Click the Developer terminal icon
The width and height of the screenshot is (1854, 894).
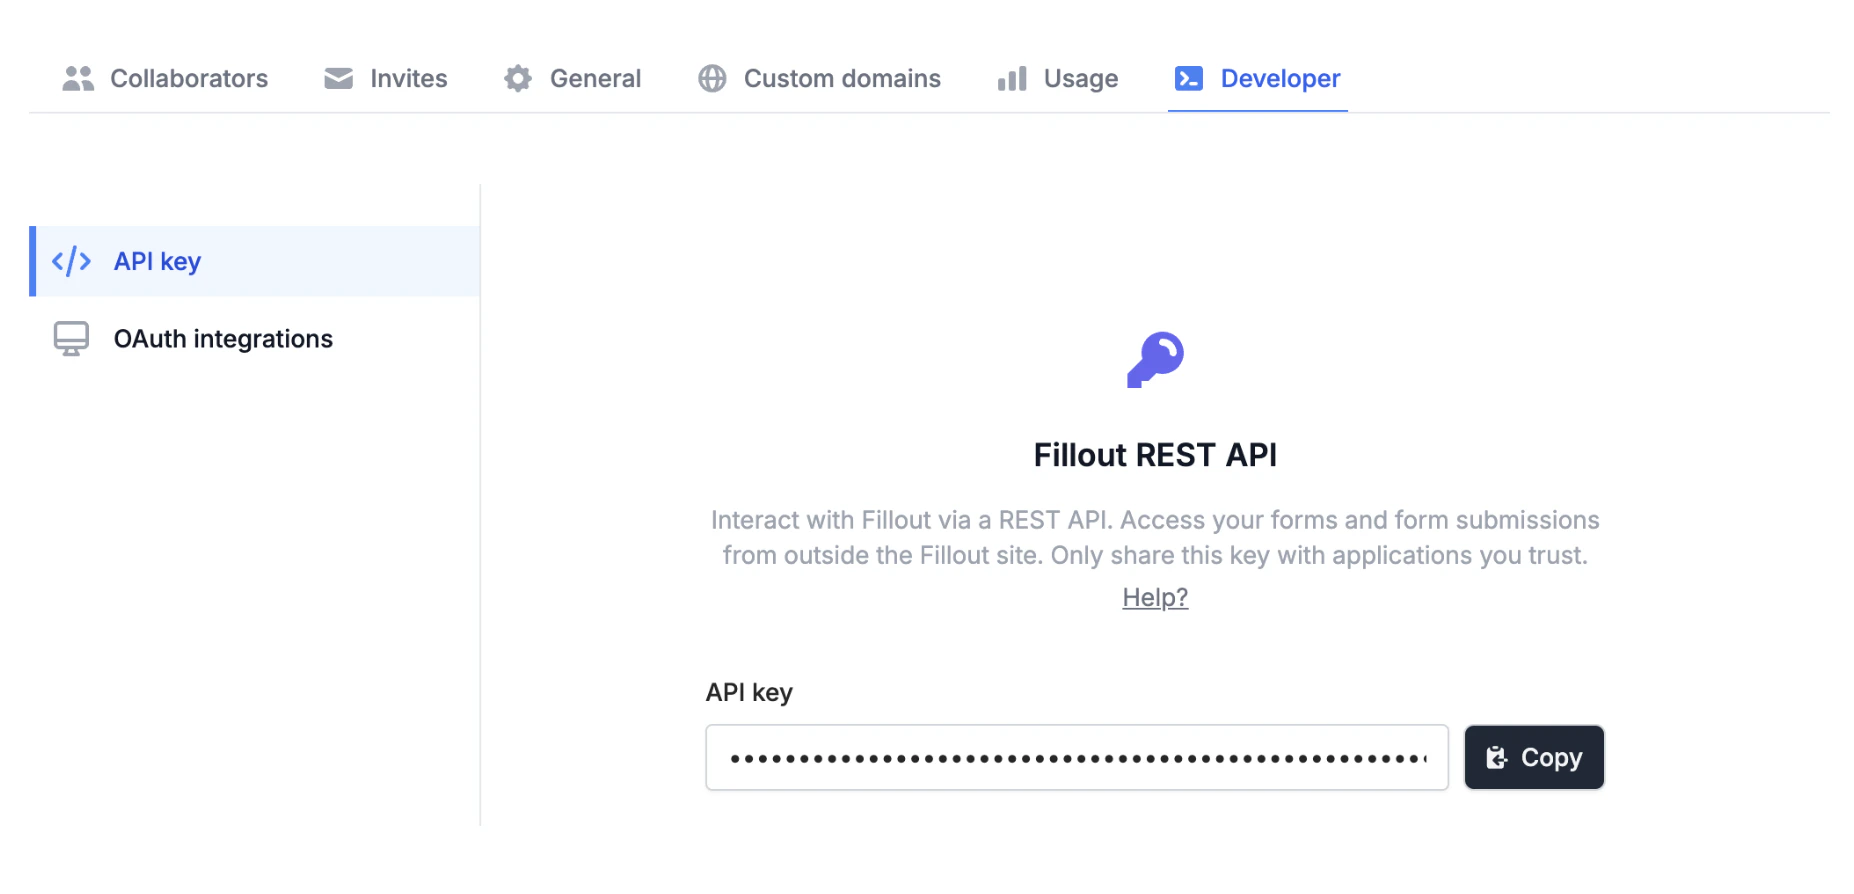coord(1188,78)
